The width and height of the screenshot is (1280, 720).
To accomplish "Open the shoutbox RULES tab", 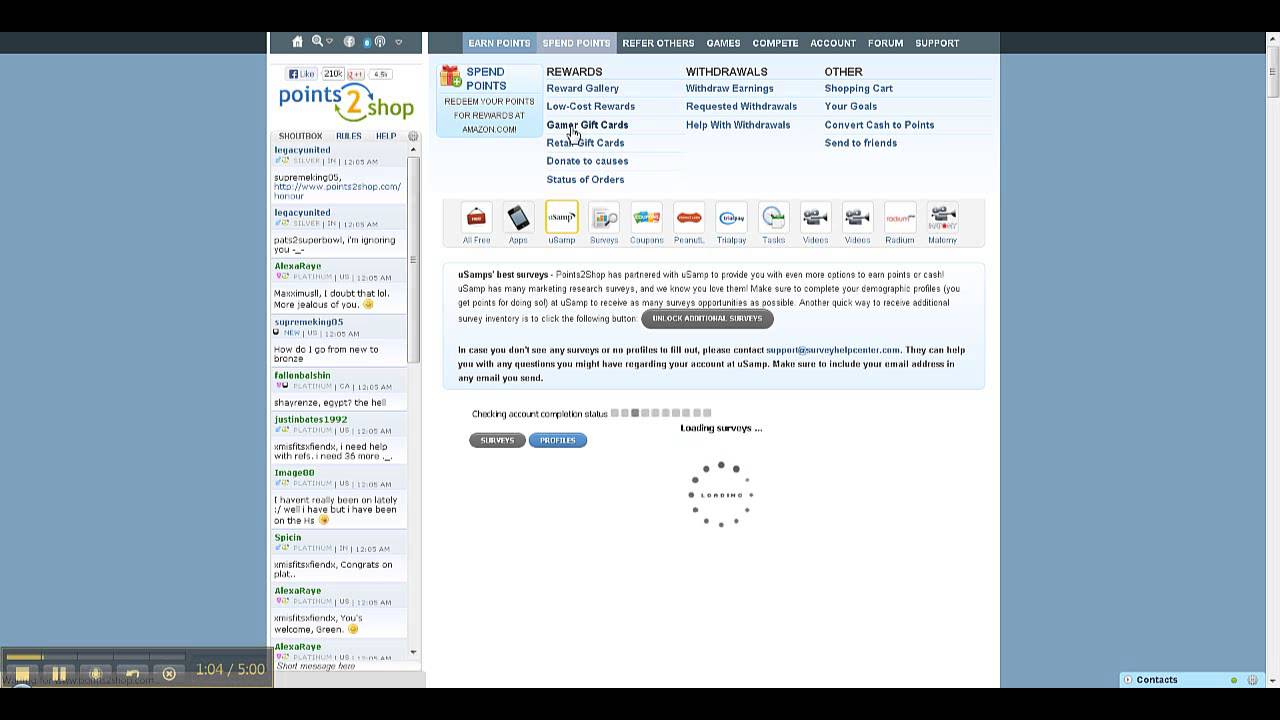I will [349, 136].
